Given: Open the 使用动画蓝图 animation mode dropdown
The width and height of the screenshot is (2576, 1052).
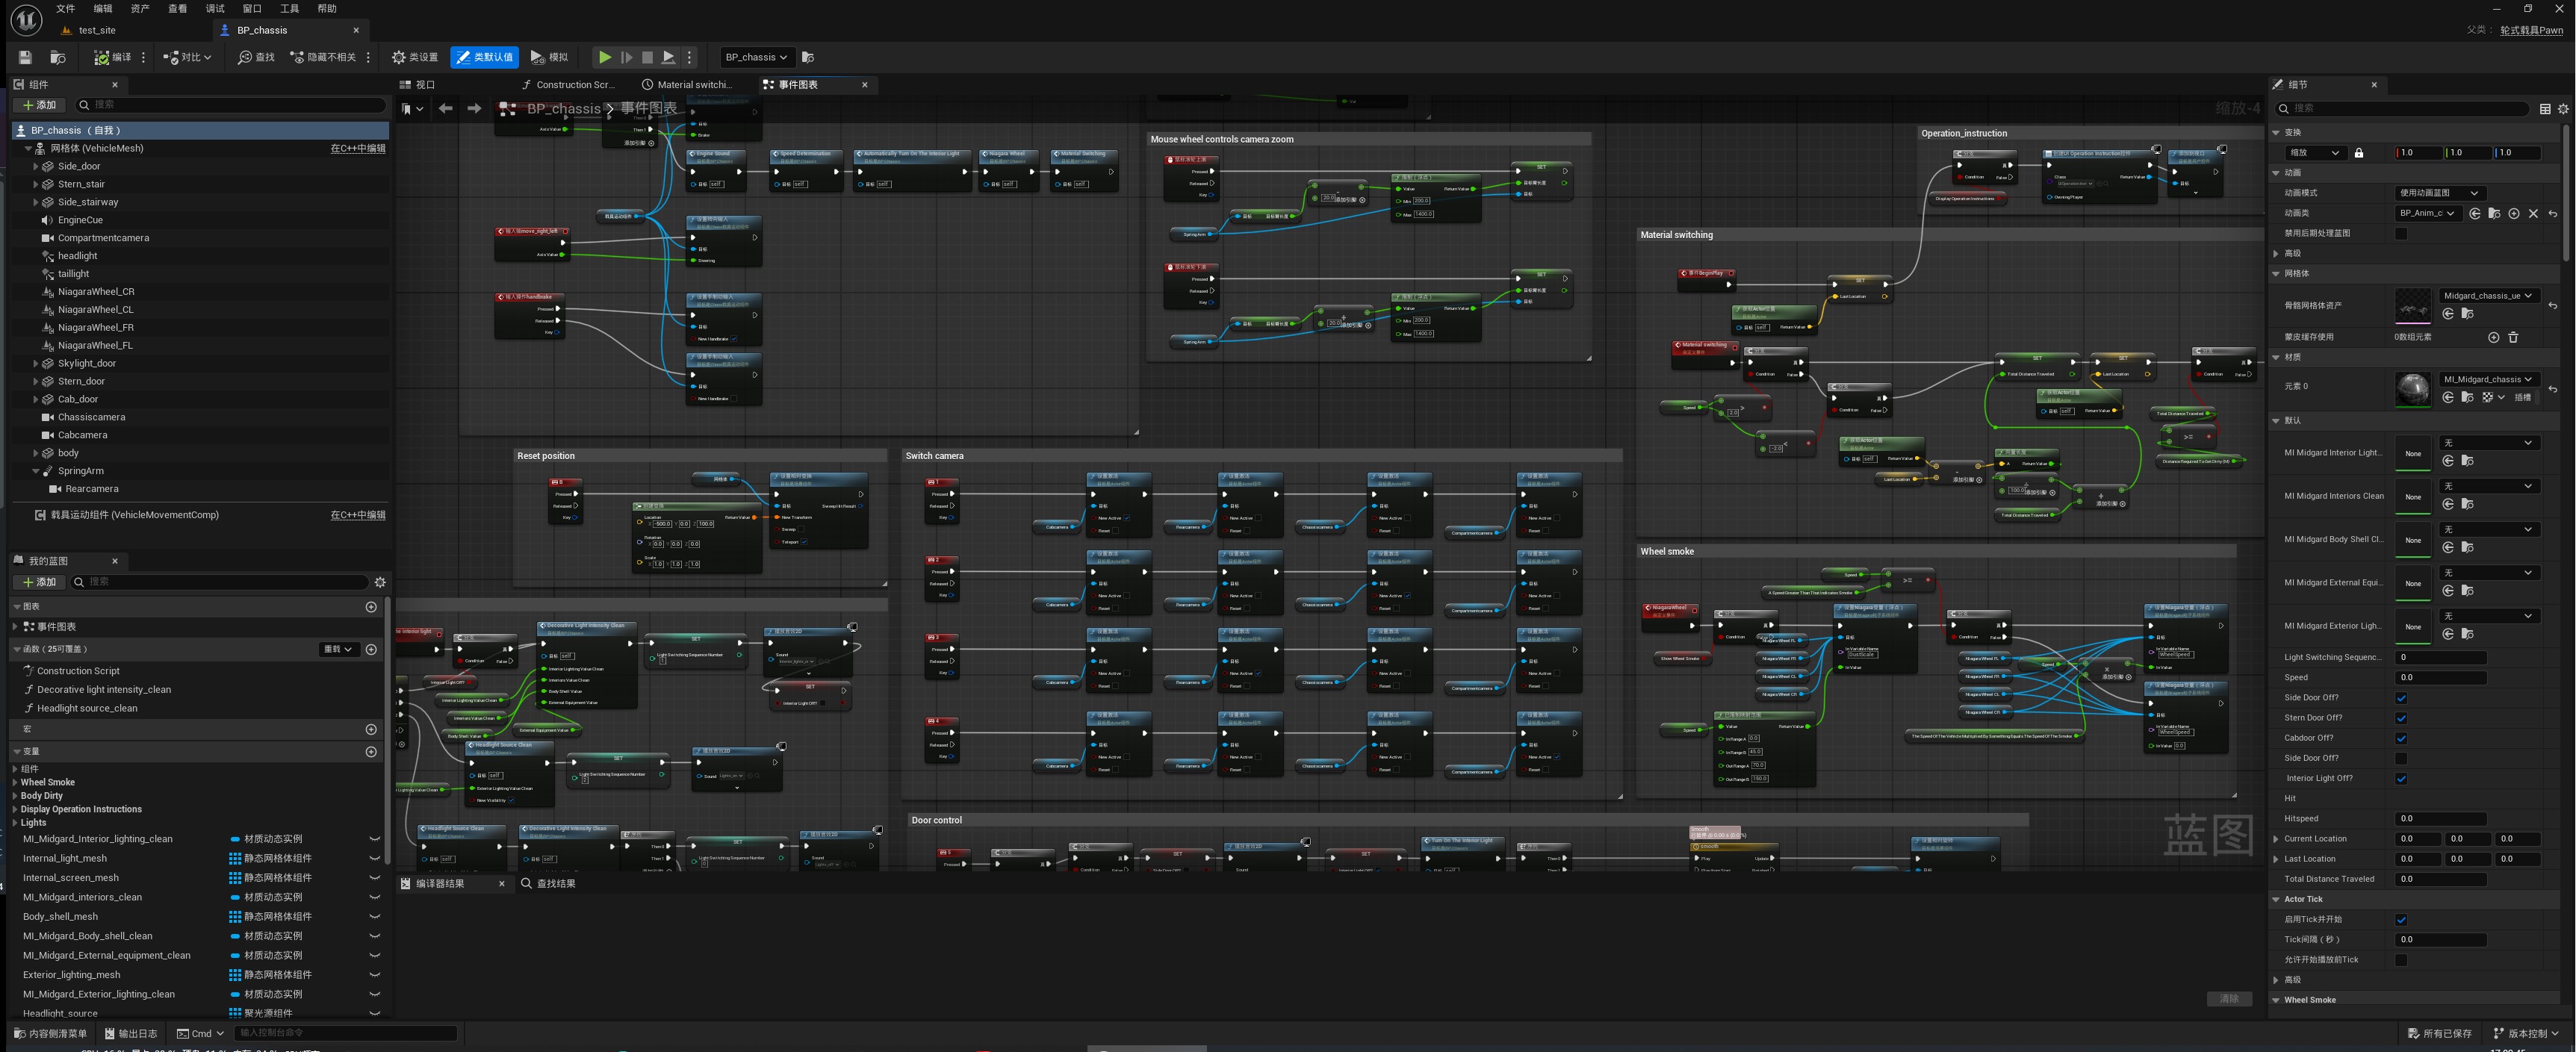Looking at the screenshot, I should point(2440,193).
